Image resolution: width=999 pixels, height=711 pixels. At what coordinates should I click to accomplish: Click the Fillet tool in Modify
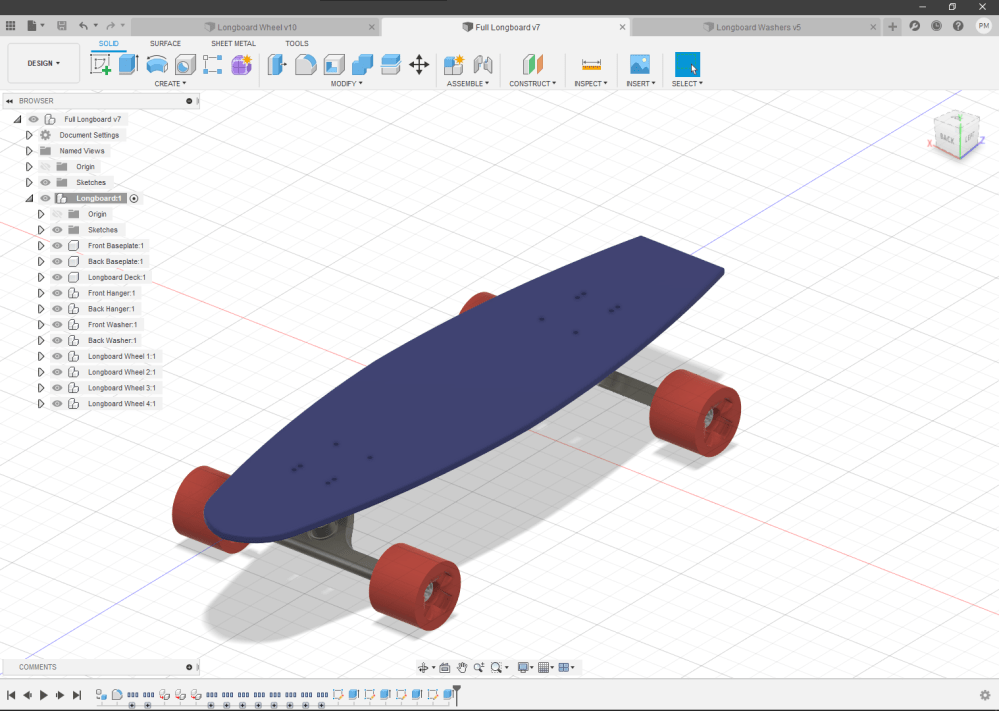306,65
